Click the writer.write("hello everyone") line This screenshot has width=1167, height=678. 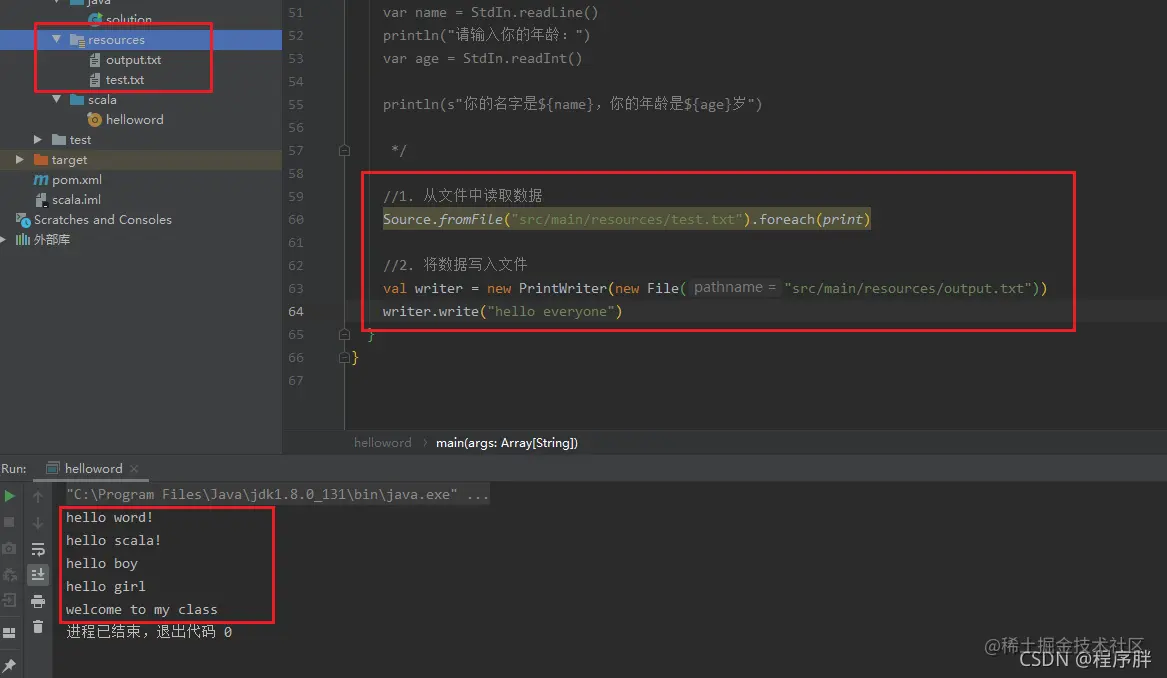tap(502, 311)
